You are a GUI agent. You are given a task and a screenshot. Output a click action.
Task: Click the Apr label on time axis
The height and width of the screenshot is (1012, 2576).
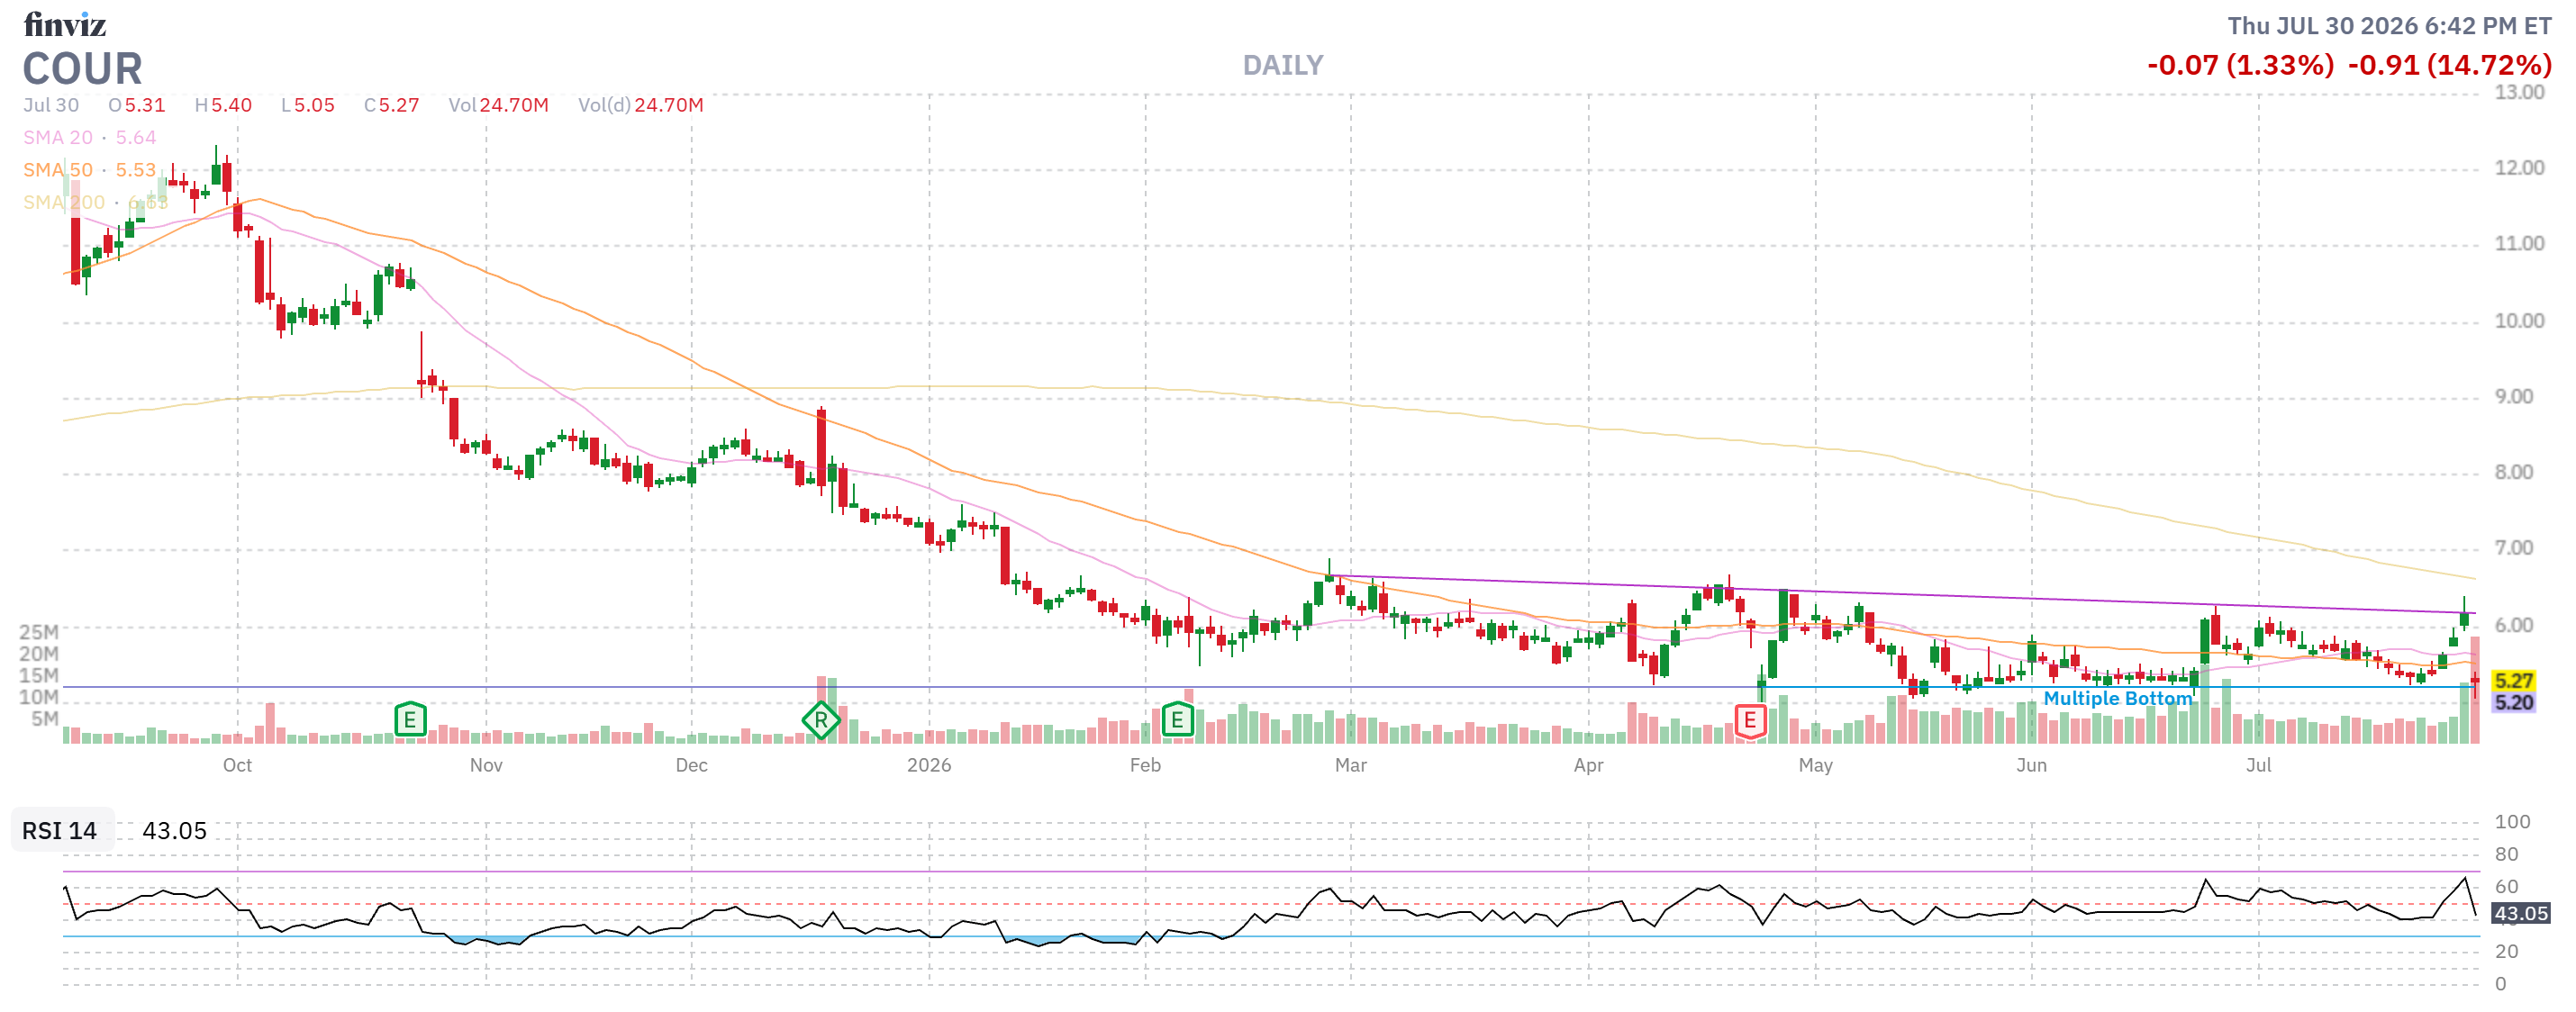click(1588, 765)
